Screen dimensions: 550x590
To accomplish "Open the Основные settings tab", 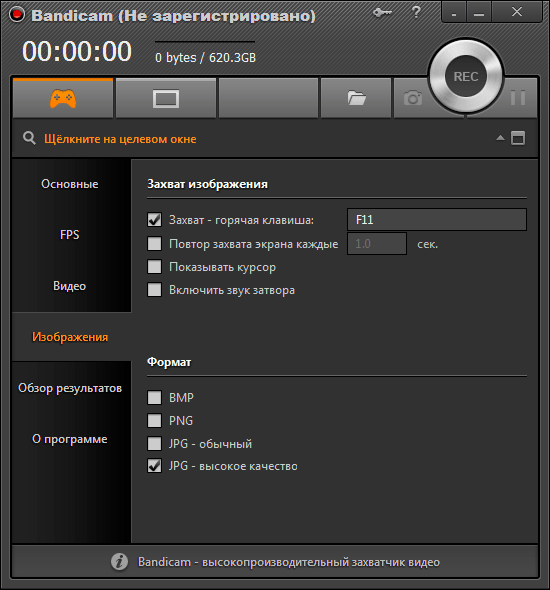I will click(x=70, y=184).
